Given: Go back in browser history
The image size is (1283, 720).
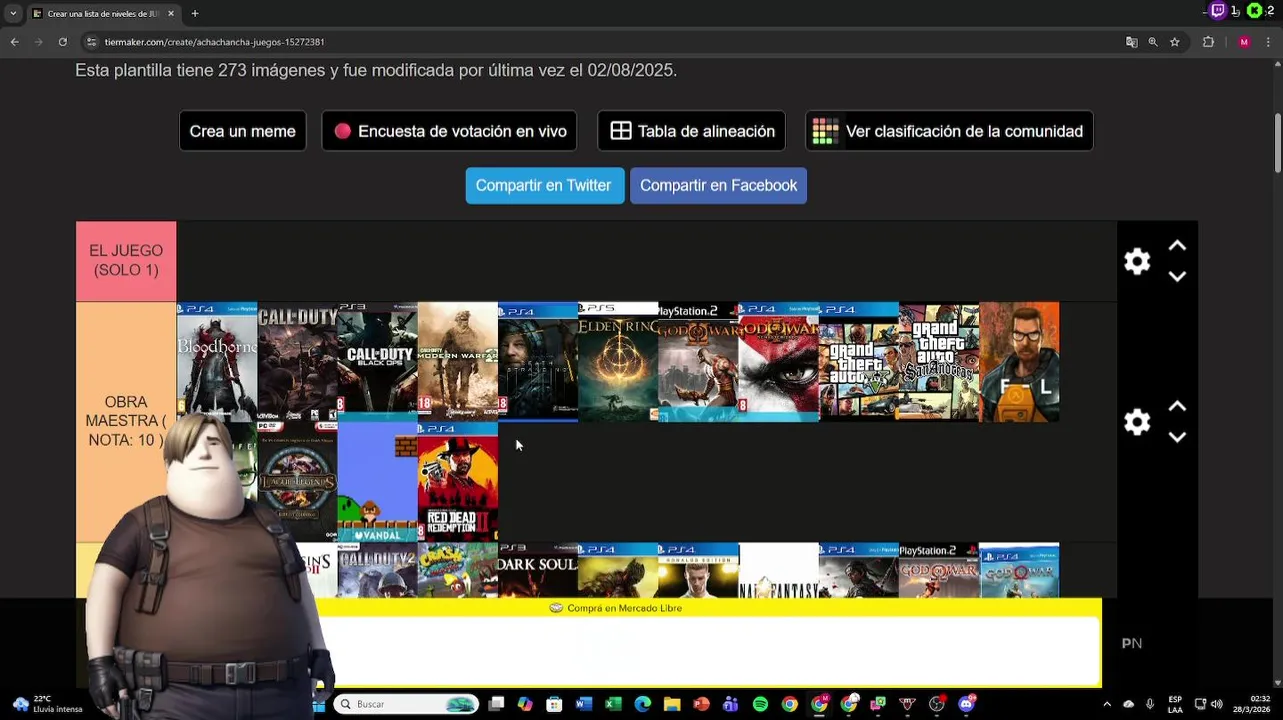Looking at the screenshot, I should (x=14, y=42).
